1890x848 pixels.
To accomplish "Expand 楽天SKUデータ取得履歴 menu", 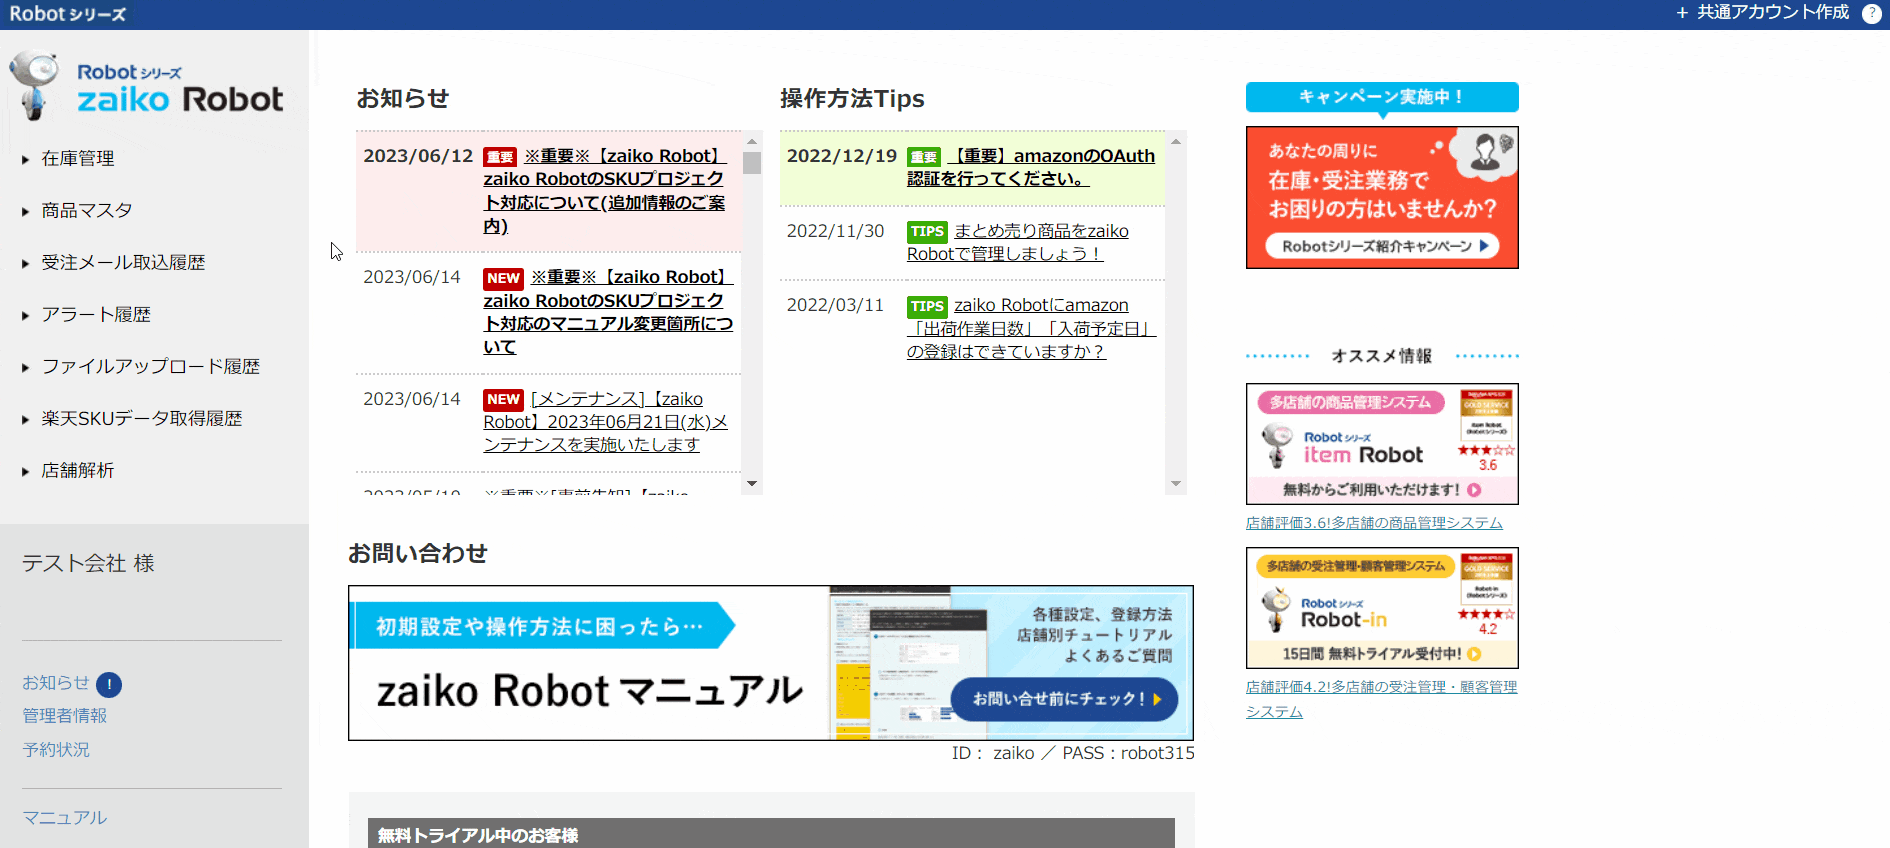I will 132,419.
